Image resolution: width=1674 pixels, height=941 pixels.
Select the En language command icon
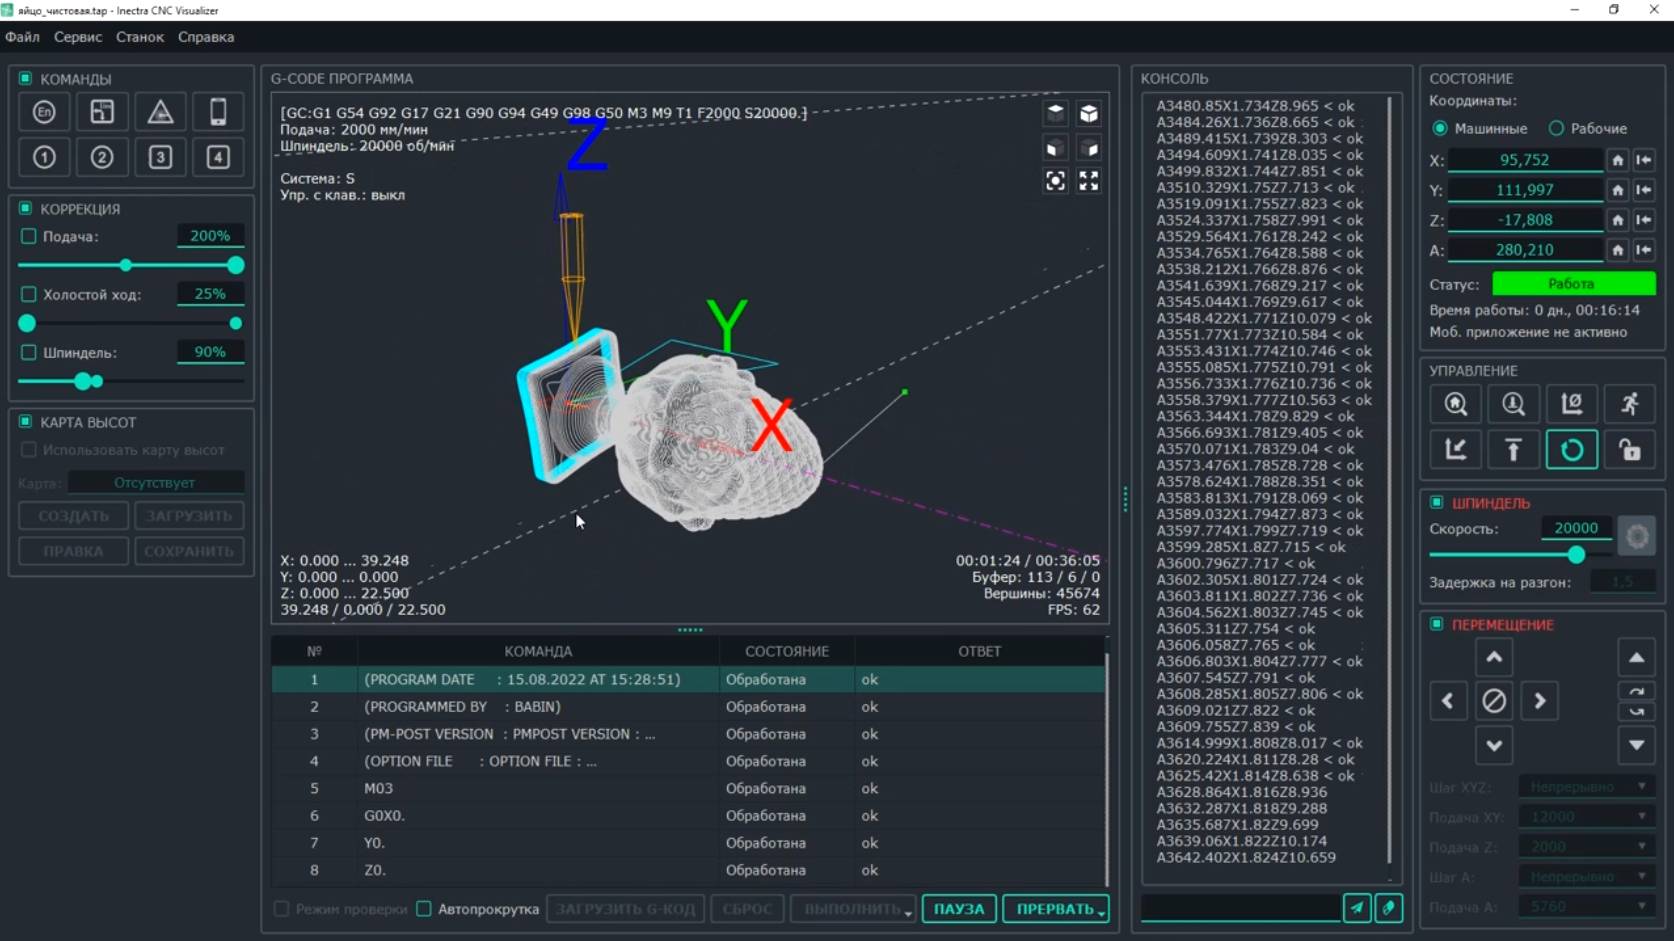tap(43, 112)
